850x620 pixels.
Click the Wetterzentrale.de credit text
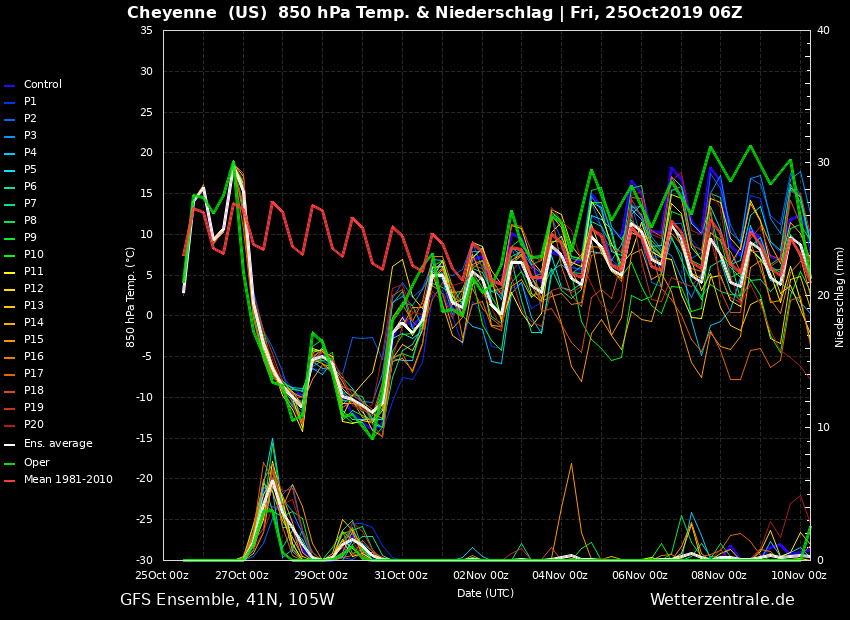tap(722, 599)
